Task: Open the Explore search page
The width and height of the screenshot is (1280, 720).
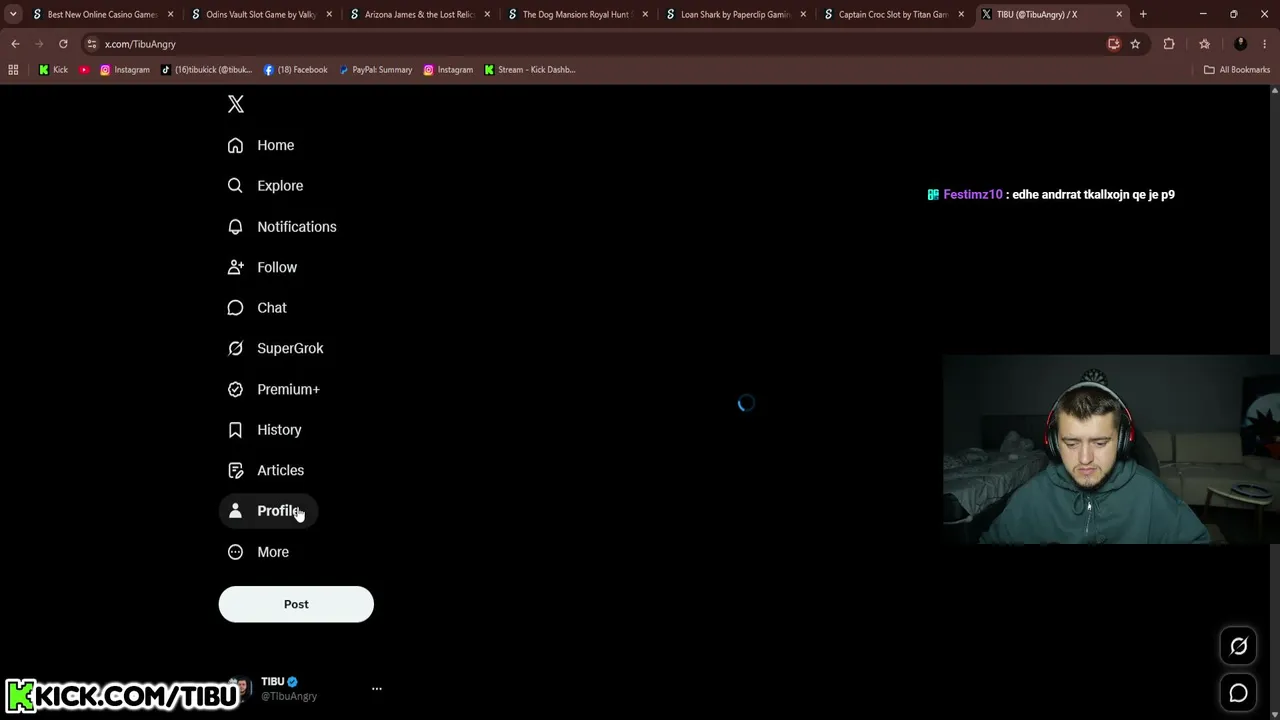Action: click(x=265, y=186)
